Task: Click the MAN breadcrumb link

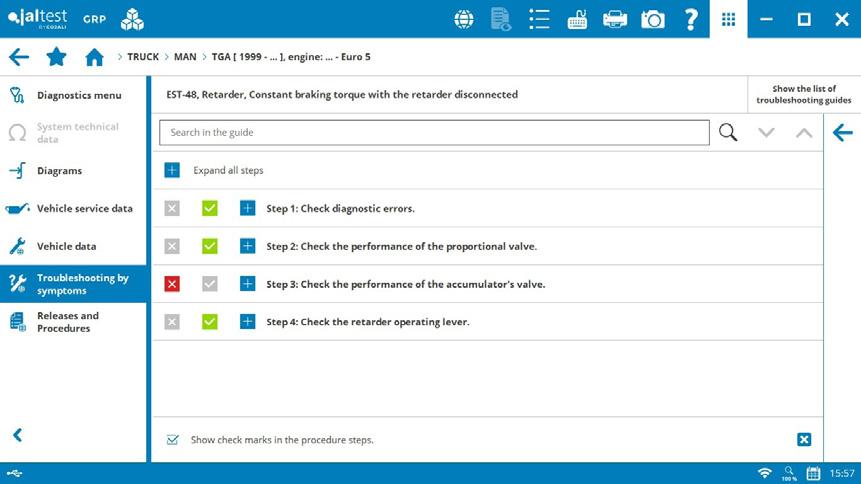Action: [x=185, y=57]
